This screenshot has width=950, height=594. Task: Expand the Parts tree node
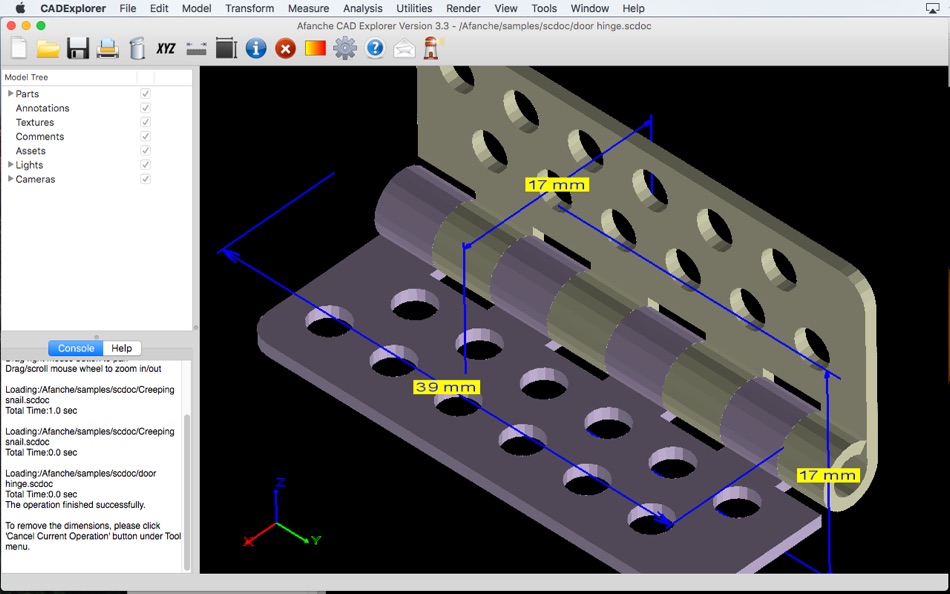tap(10, 93)
